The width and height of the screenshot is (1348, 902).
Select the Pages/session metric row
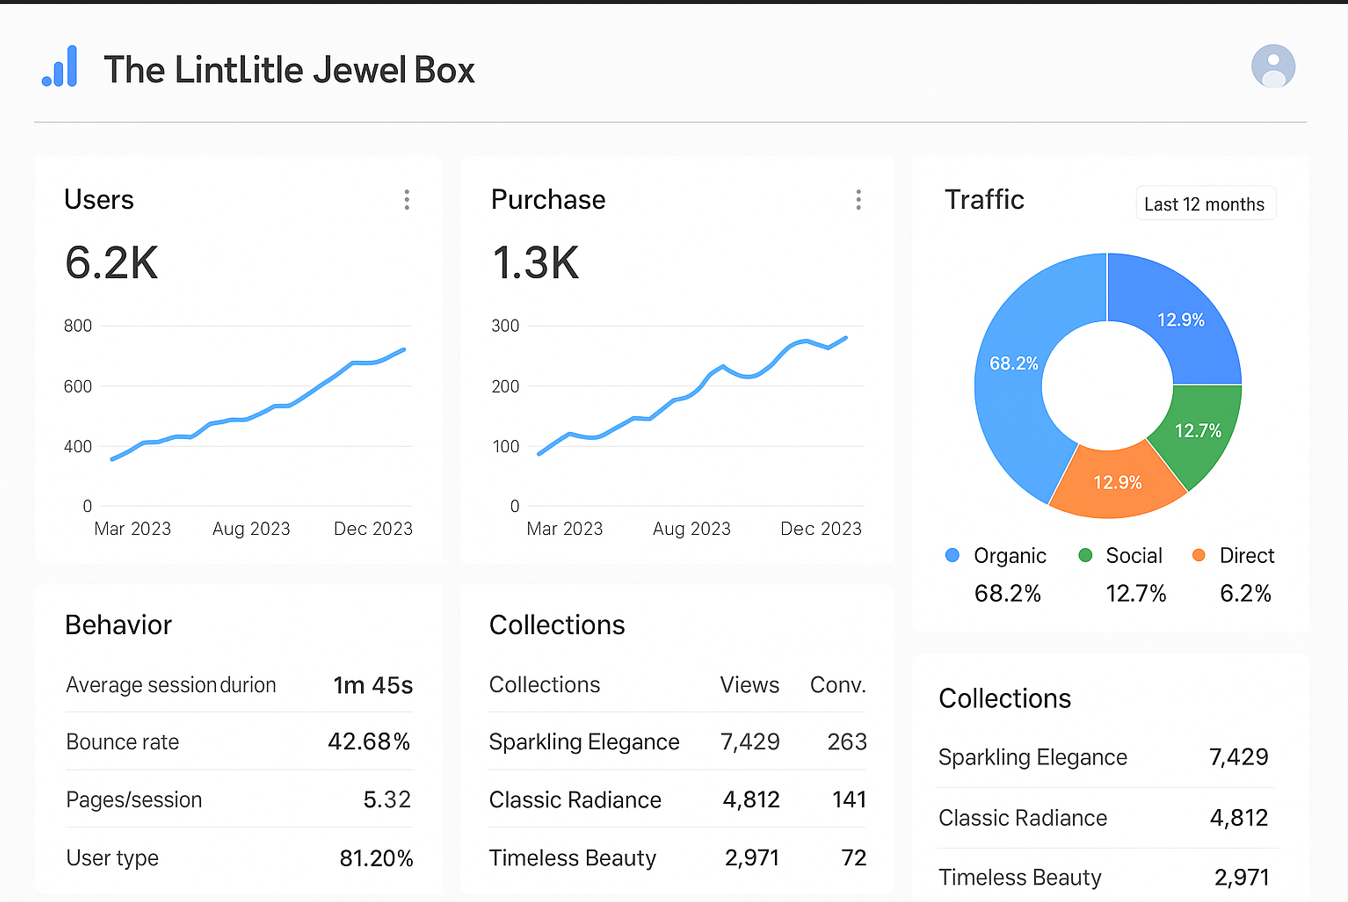click(238, 800)
